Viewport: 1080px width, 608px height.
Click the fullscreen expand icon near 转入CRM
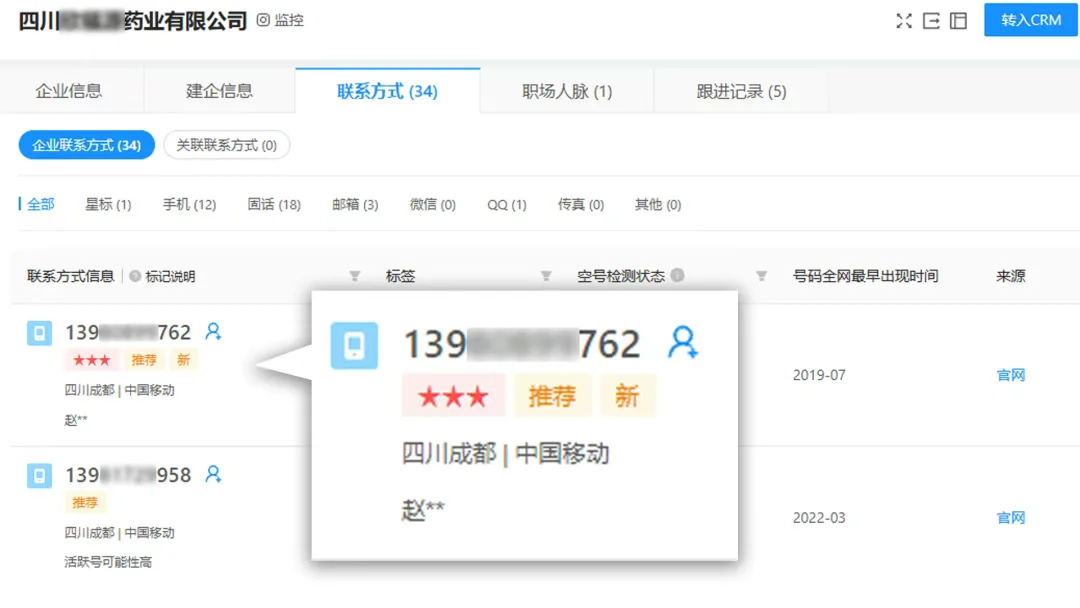904,20
